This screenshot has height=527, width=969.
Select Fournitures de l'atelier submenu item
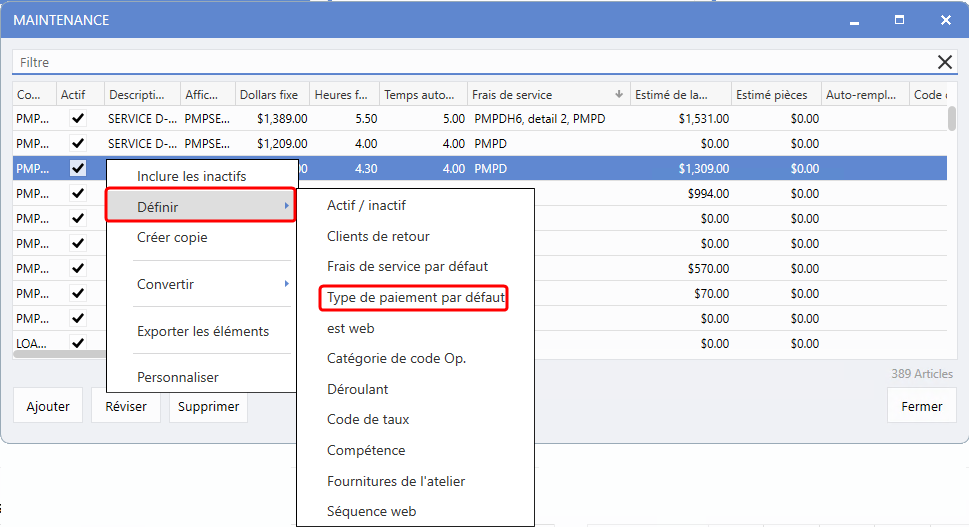coord(396,481)
